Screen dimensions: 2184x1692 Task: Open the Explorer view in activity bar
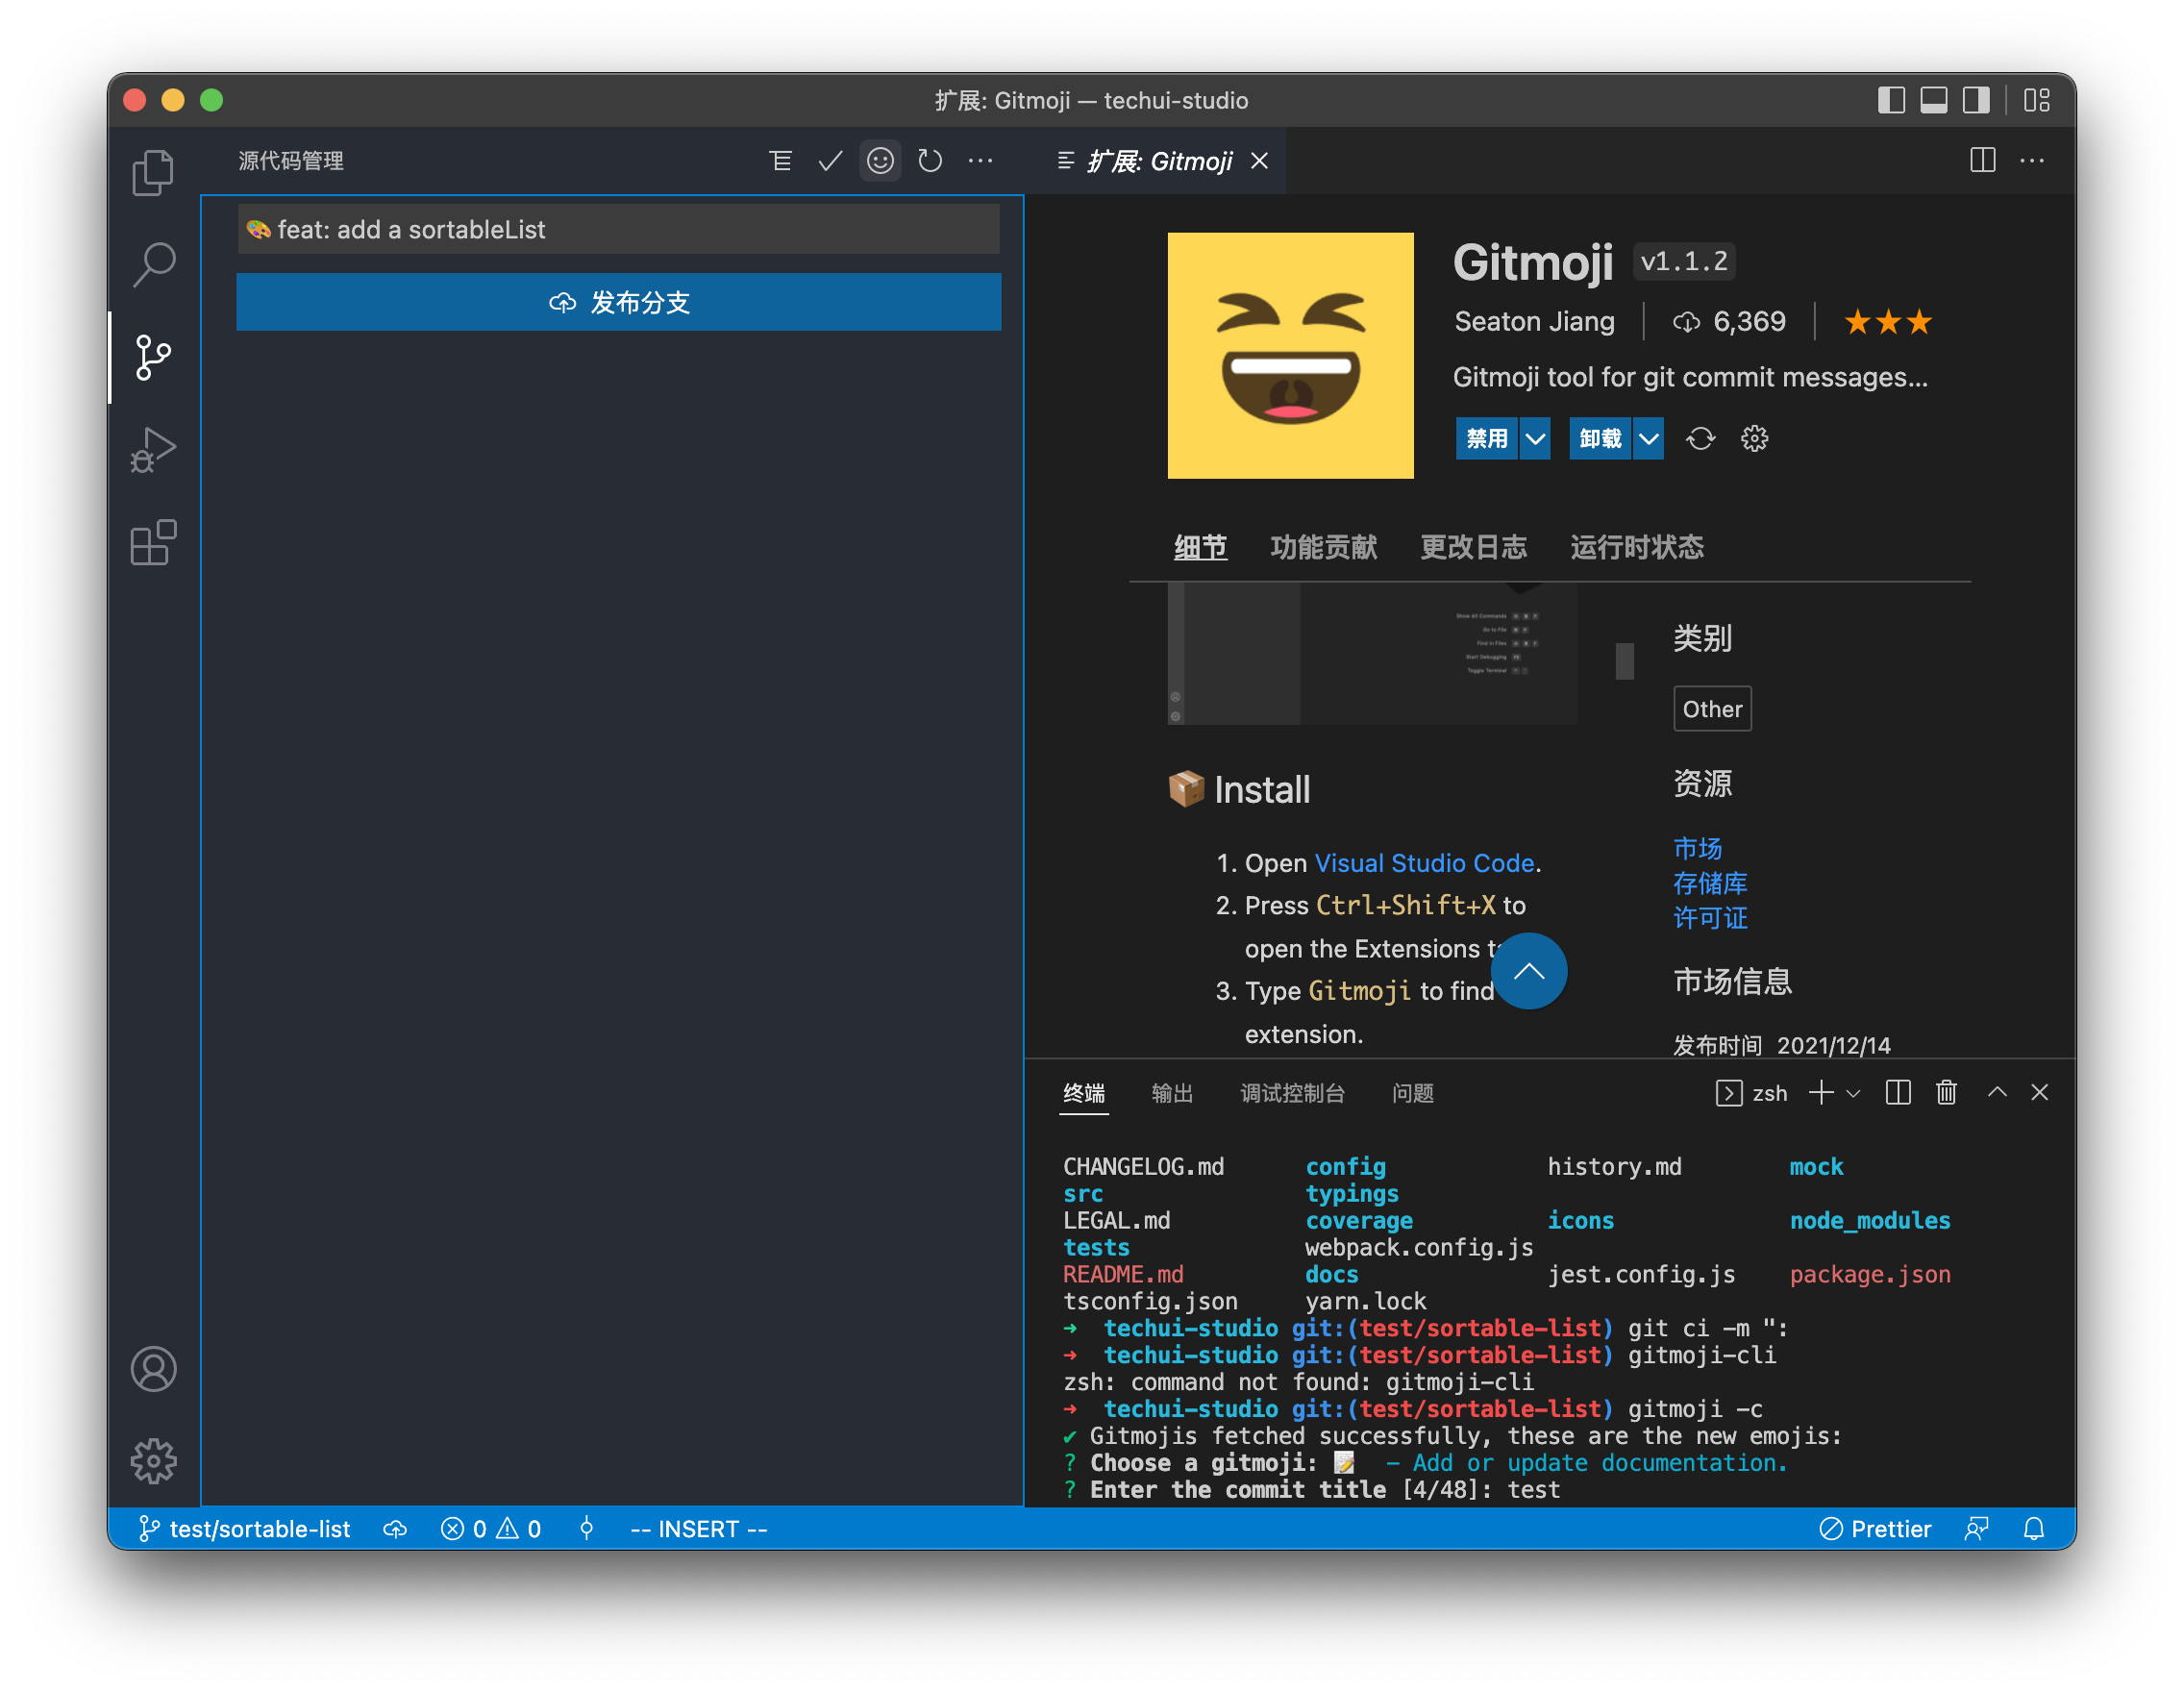tap(153, 172)
